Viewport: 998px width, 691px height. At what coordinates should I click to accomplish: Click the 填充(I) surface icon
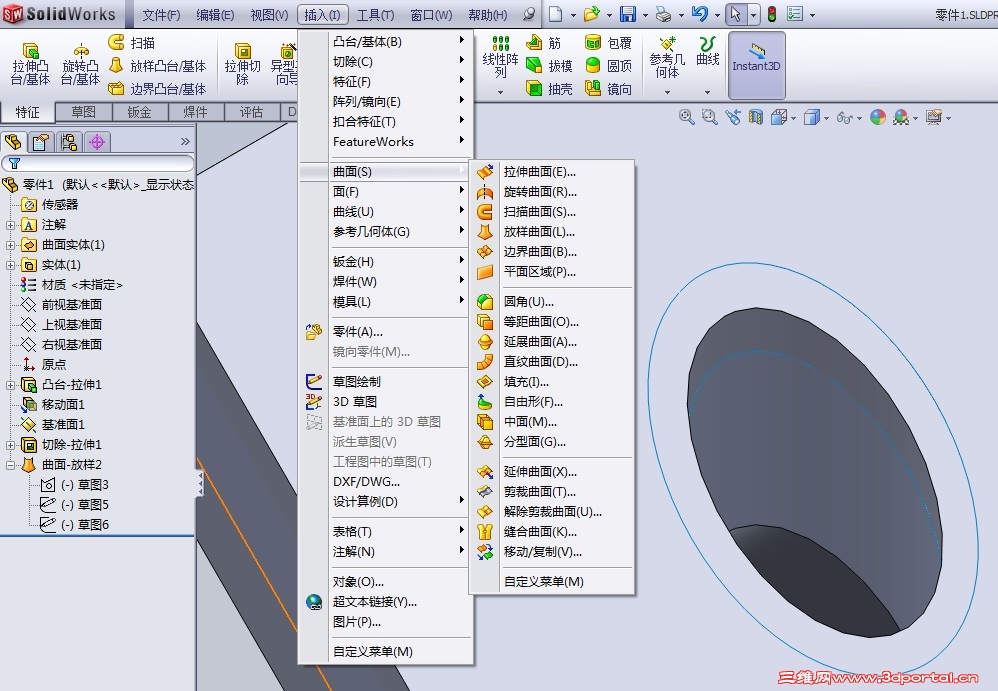pos(485,382)
